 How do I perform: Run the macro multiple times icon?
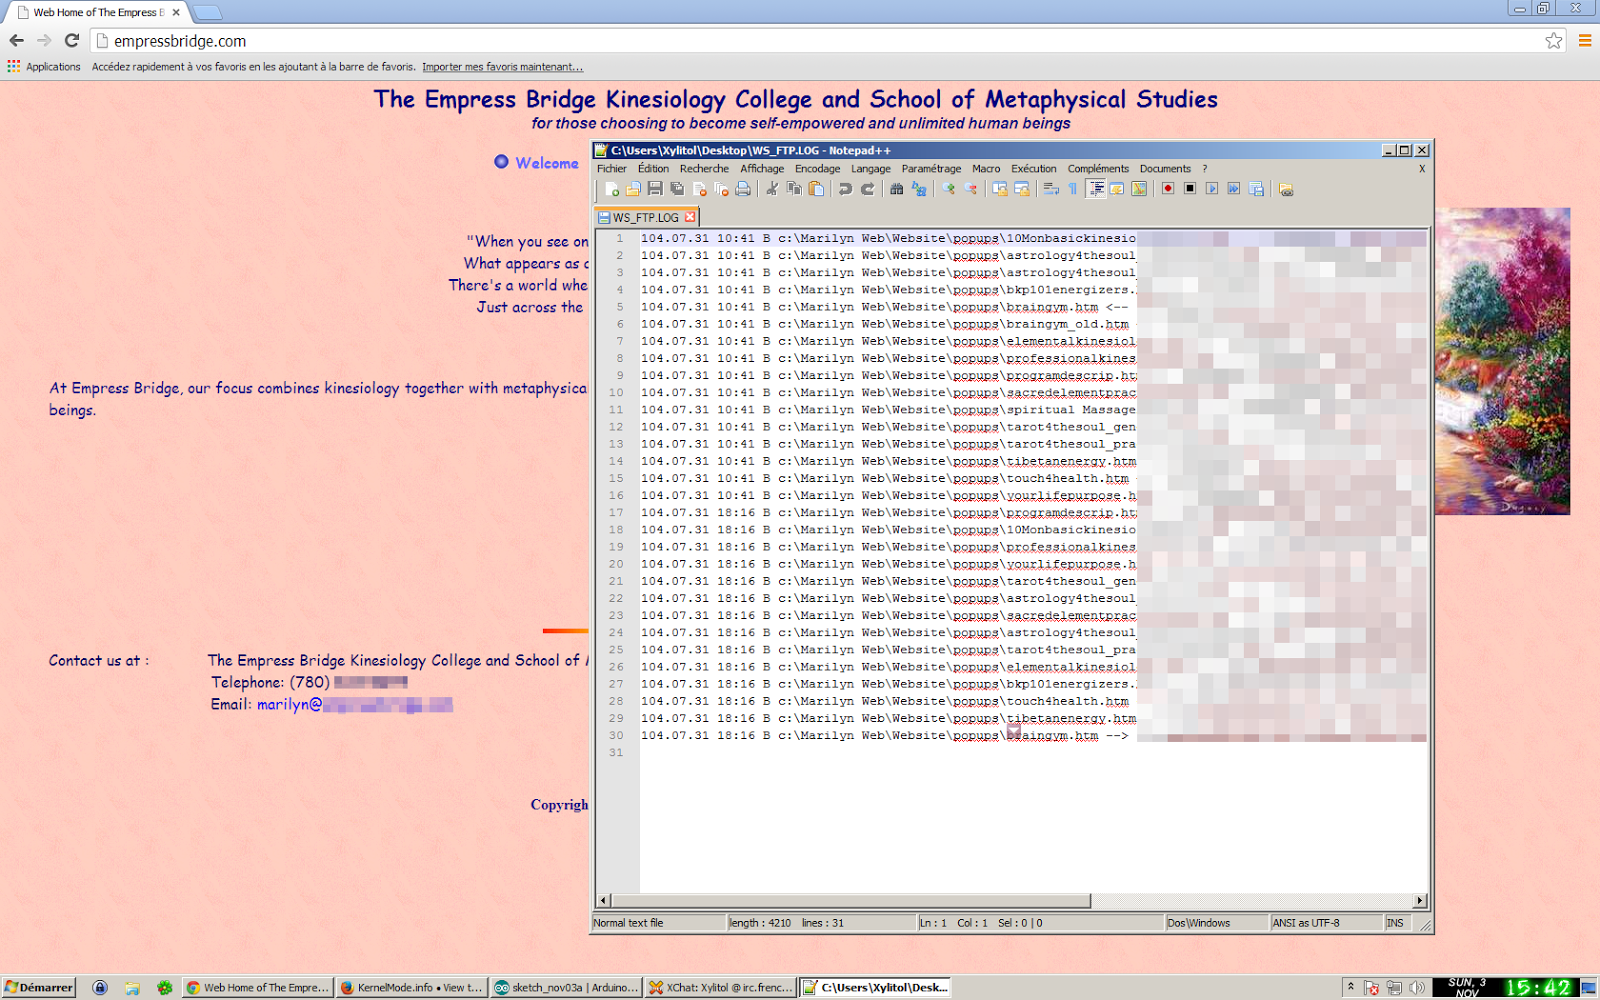pyautogui.click(x=1233, y=189)
